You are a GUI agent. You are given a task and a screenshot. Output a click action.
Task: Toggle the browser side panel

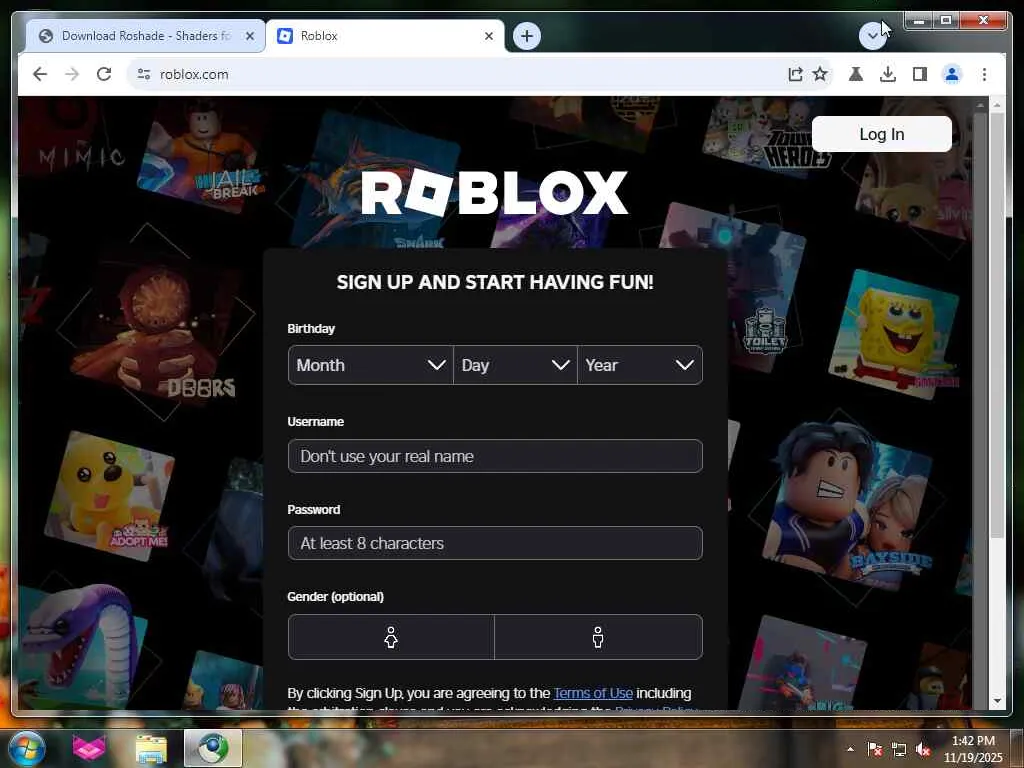tap(920, 74)
